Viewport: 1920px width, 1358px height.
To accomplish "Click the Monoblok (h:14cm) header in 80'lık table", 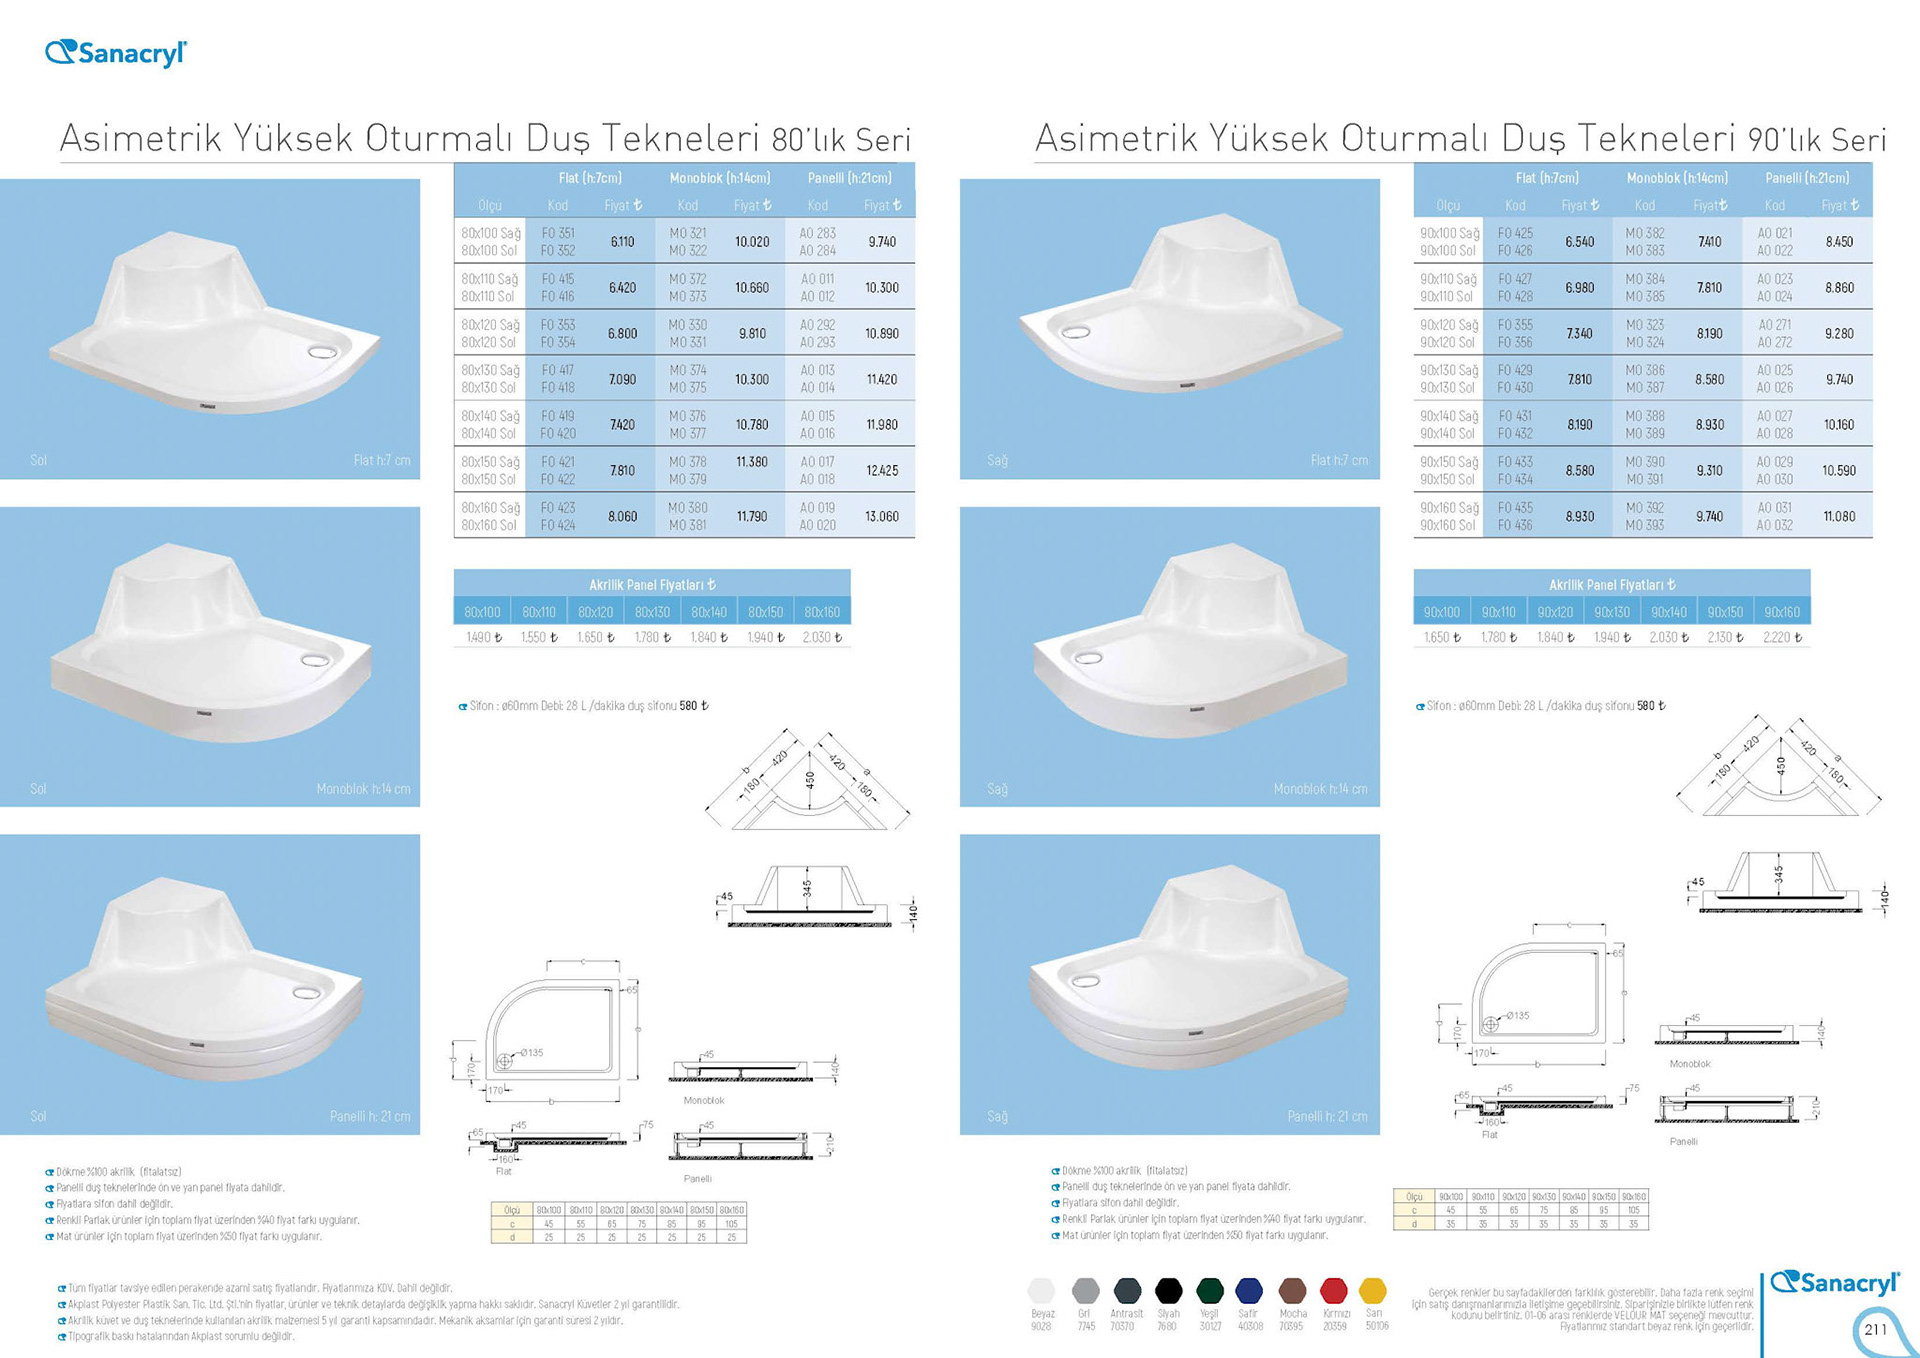I will 719,178.
